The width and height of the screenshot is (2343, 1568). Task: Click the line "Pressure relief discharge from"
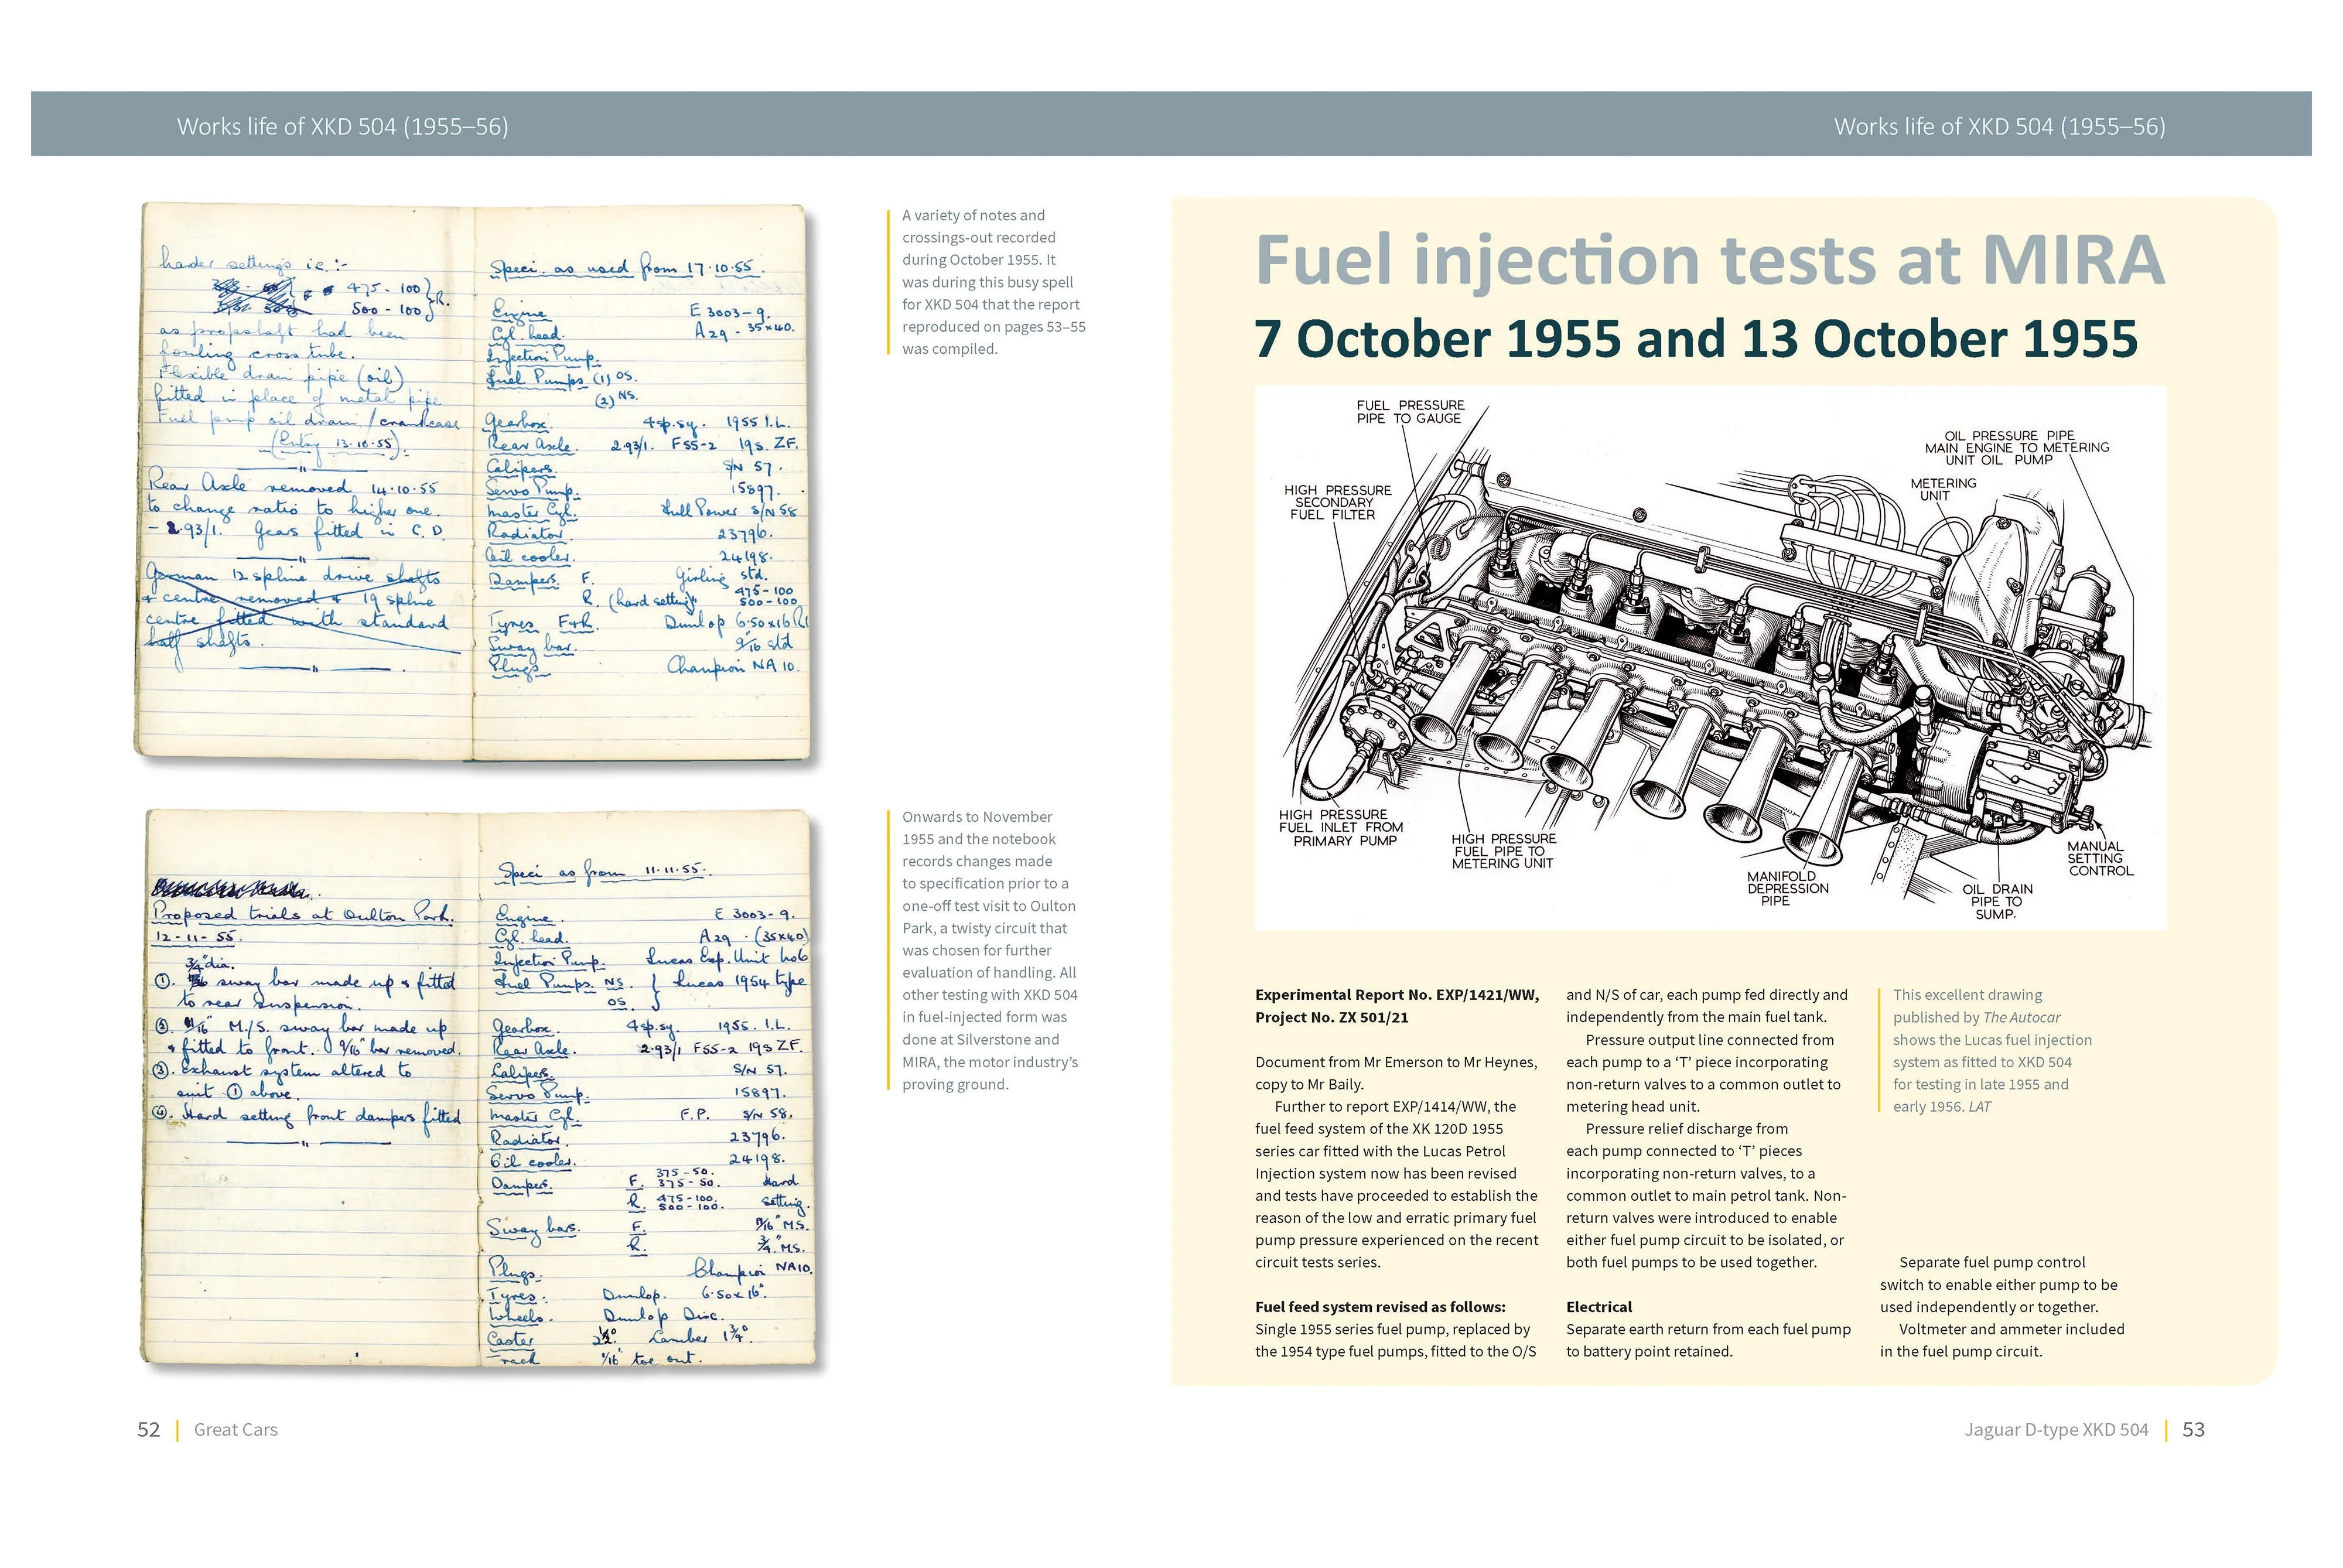click(x=1687, y=1129)
